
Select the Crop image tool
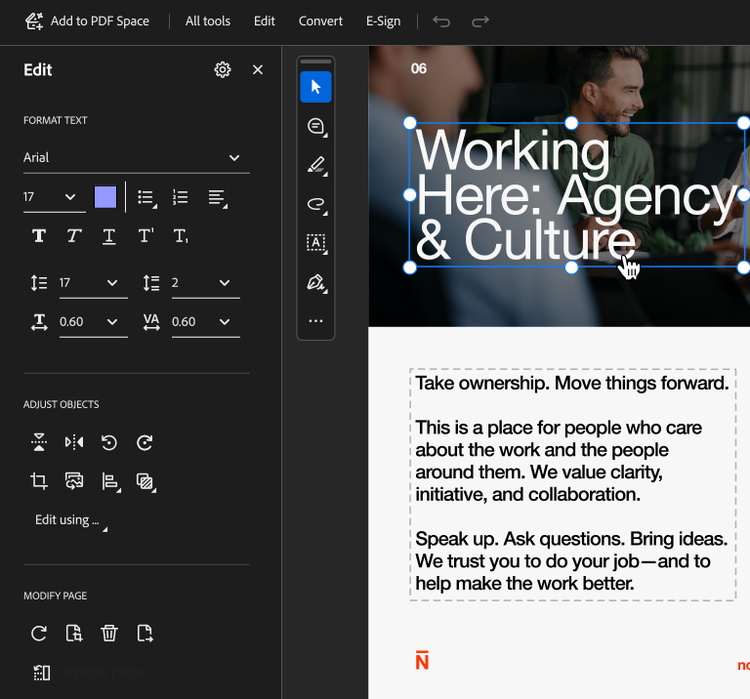[x=39, y=481]
